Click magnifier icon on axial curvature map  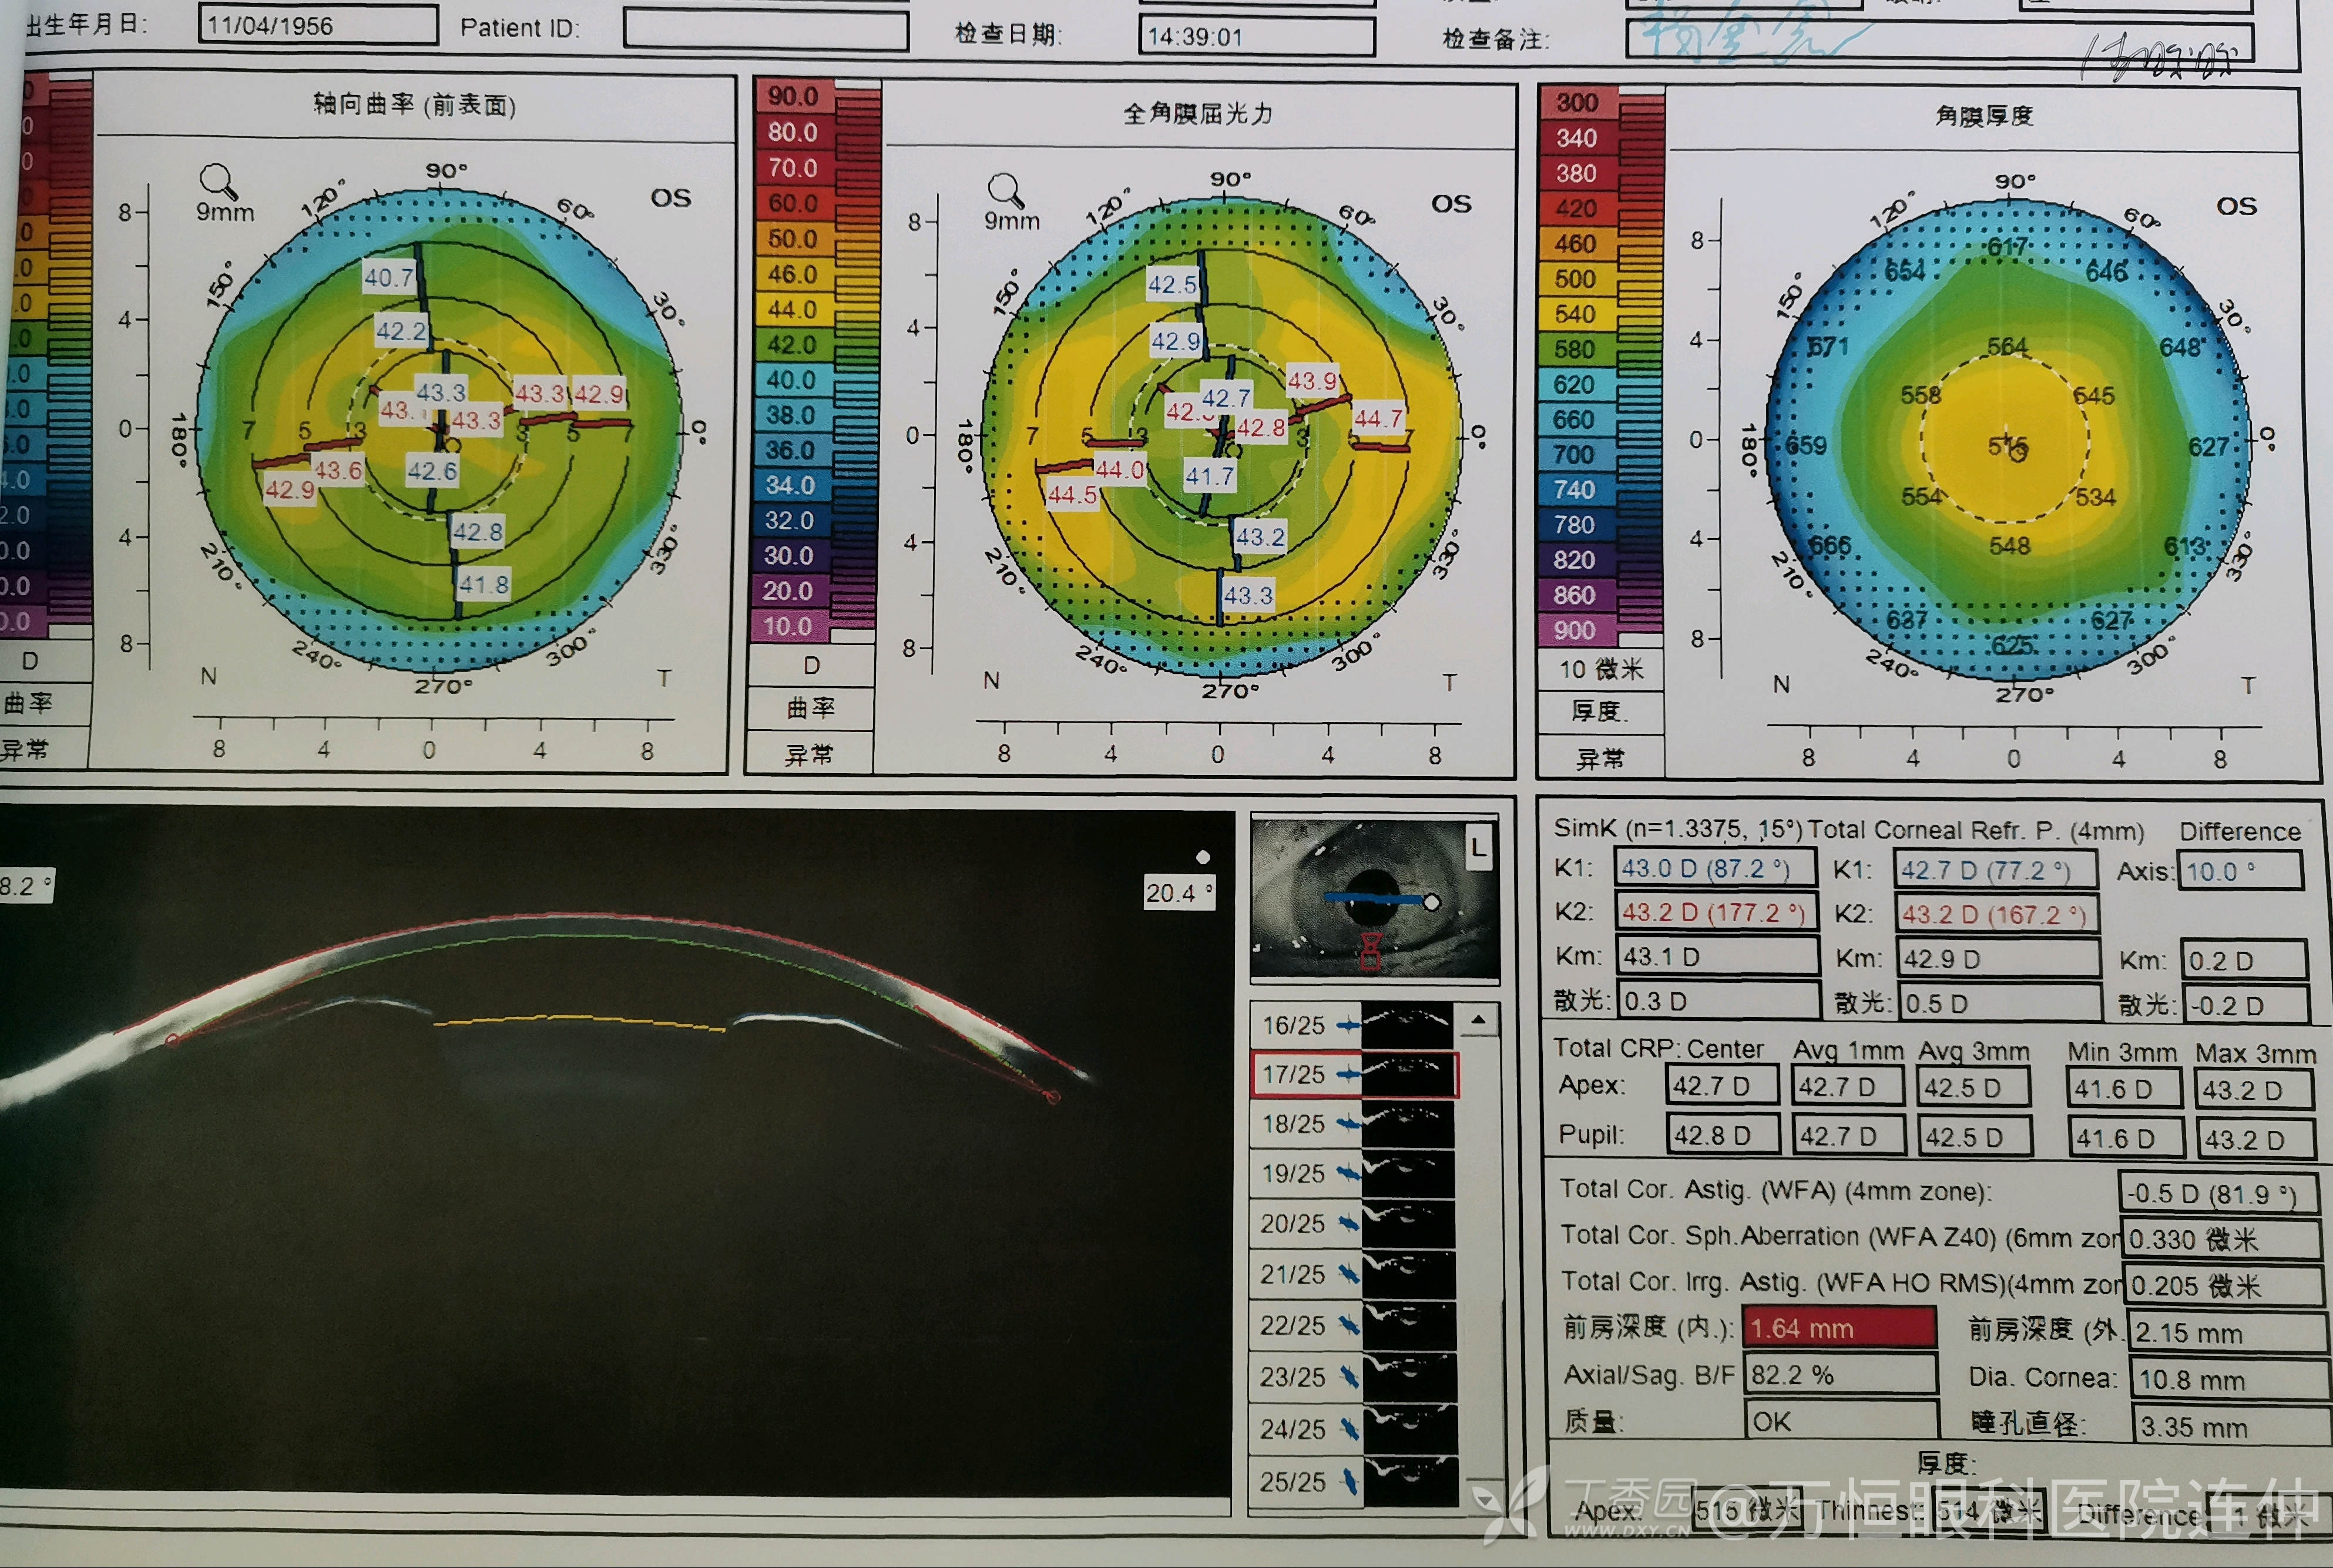click(217, 181)
